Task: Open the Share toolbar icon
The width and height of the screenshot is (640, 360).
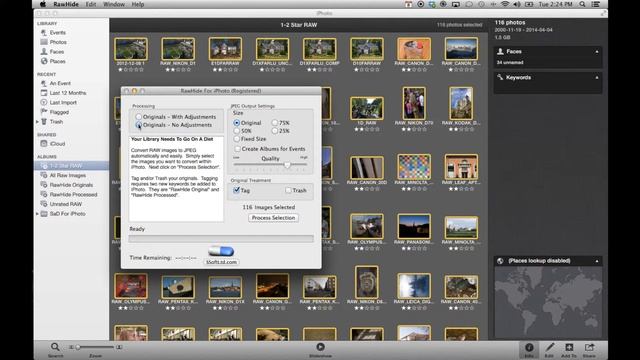Action: pos(589,347)
